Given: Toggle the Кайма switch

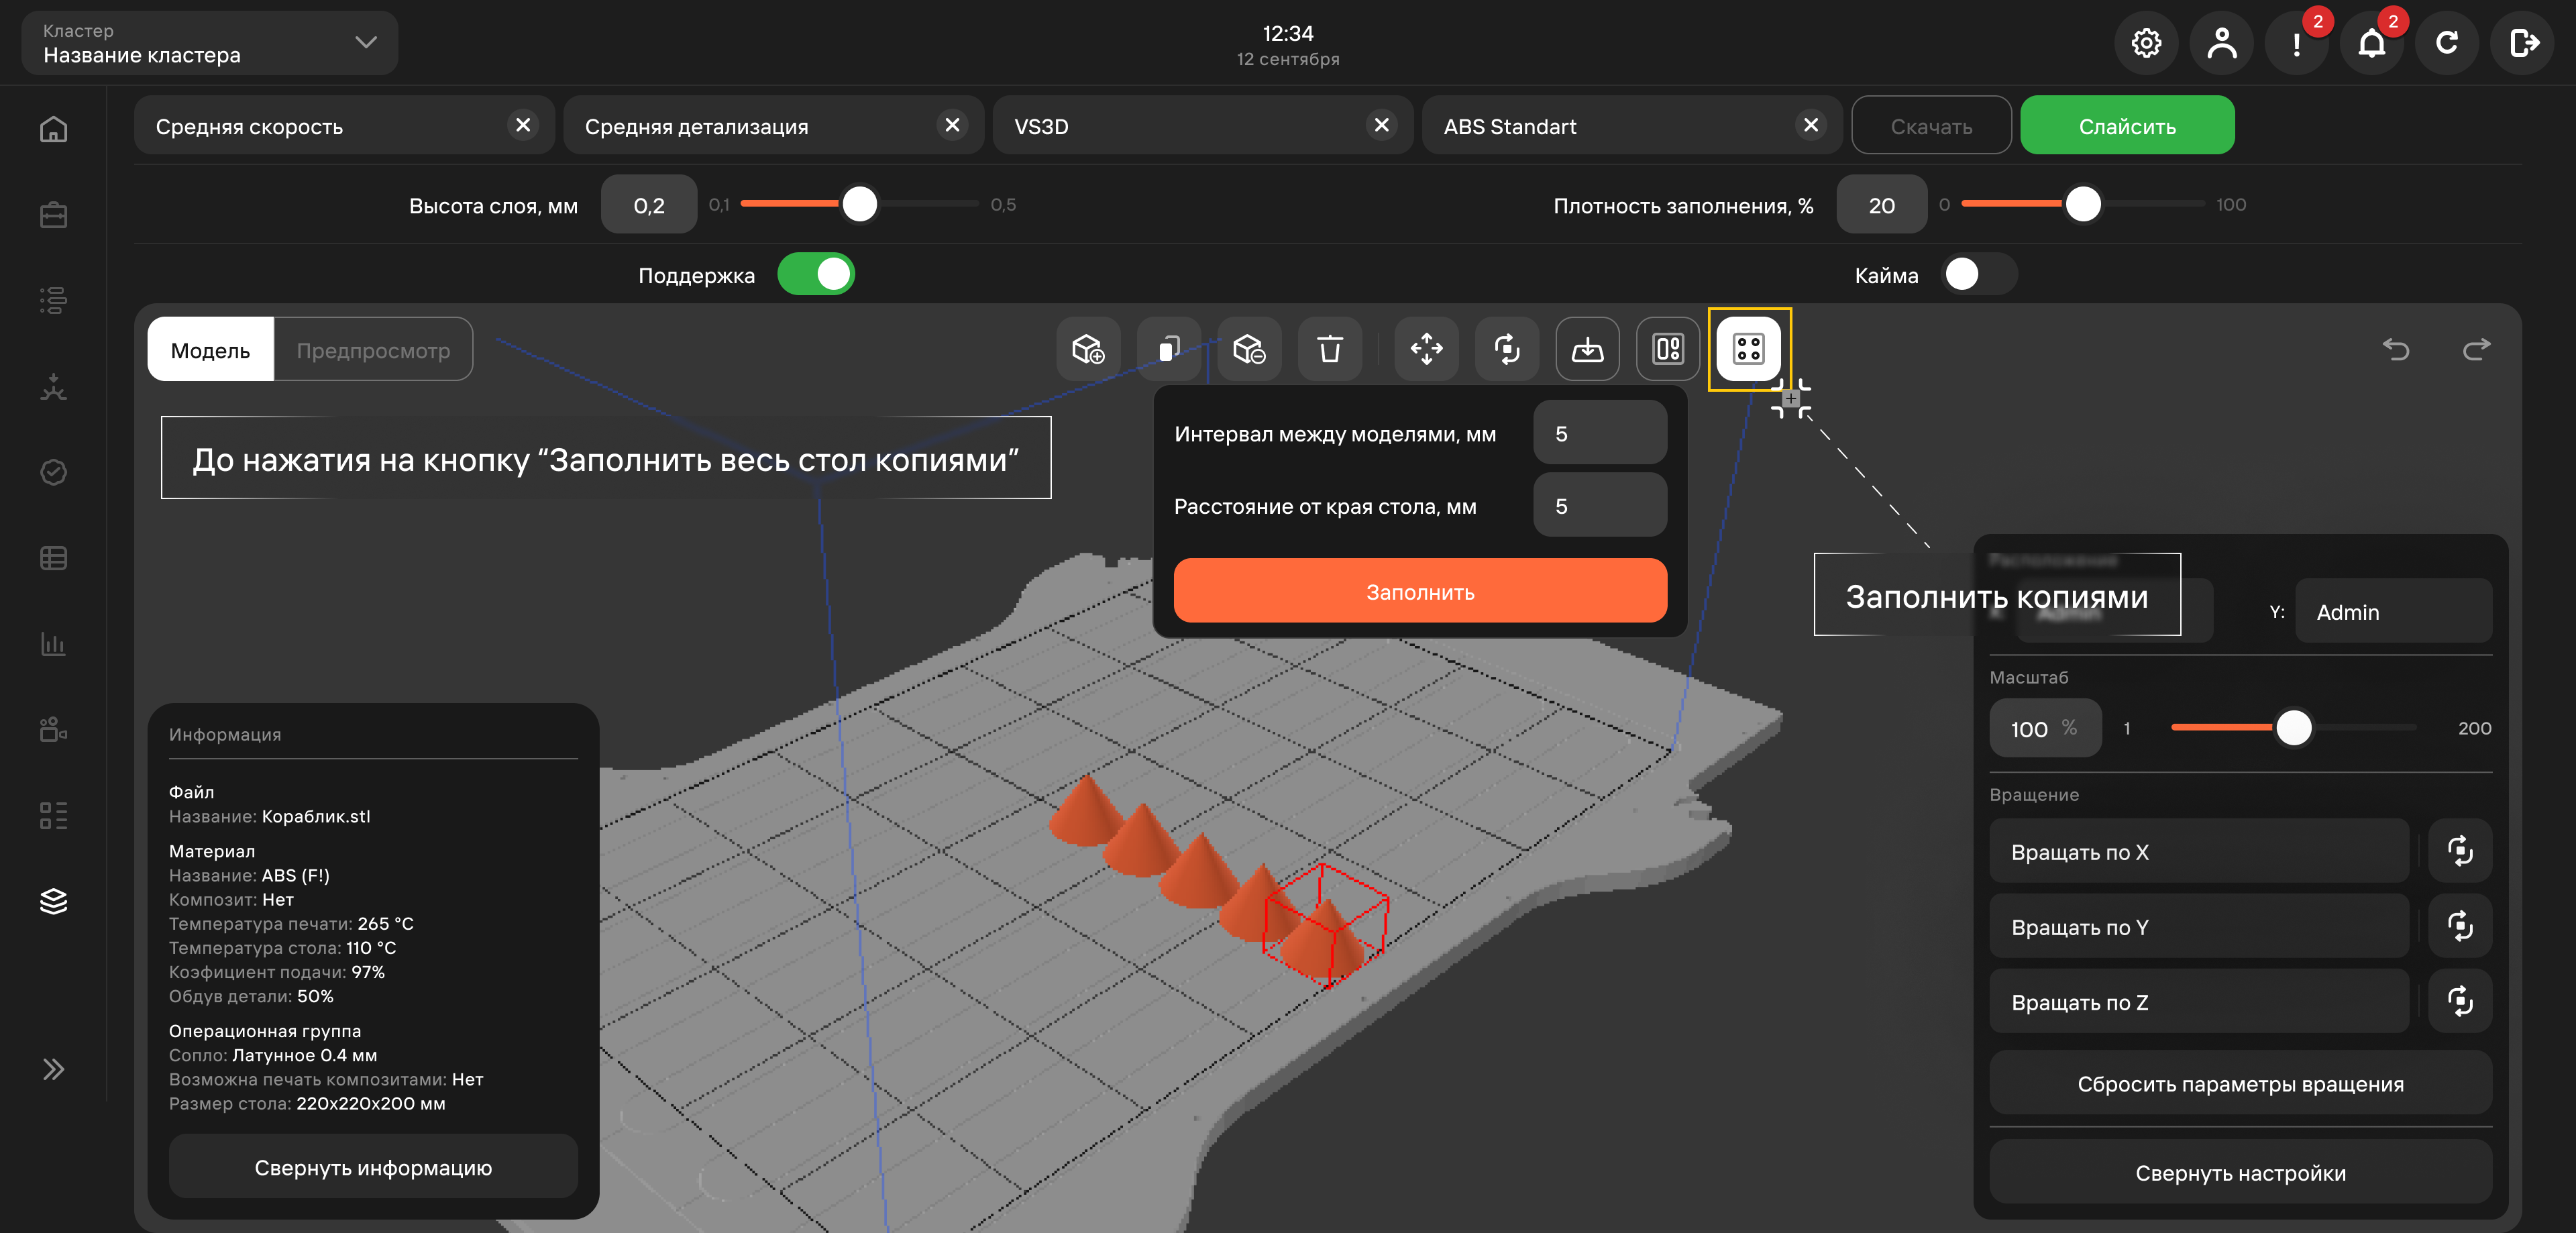Looking at the screenshot, I should [1979, 273].
